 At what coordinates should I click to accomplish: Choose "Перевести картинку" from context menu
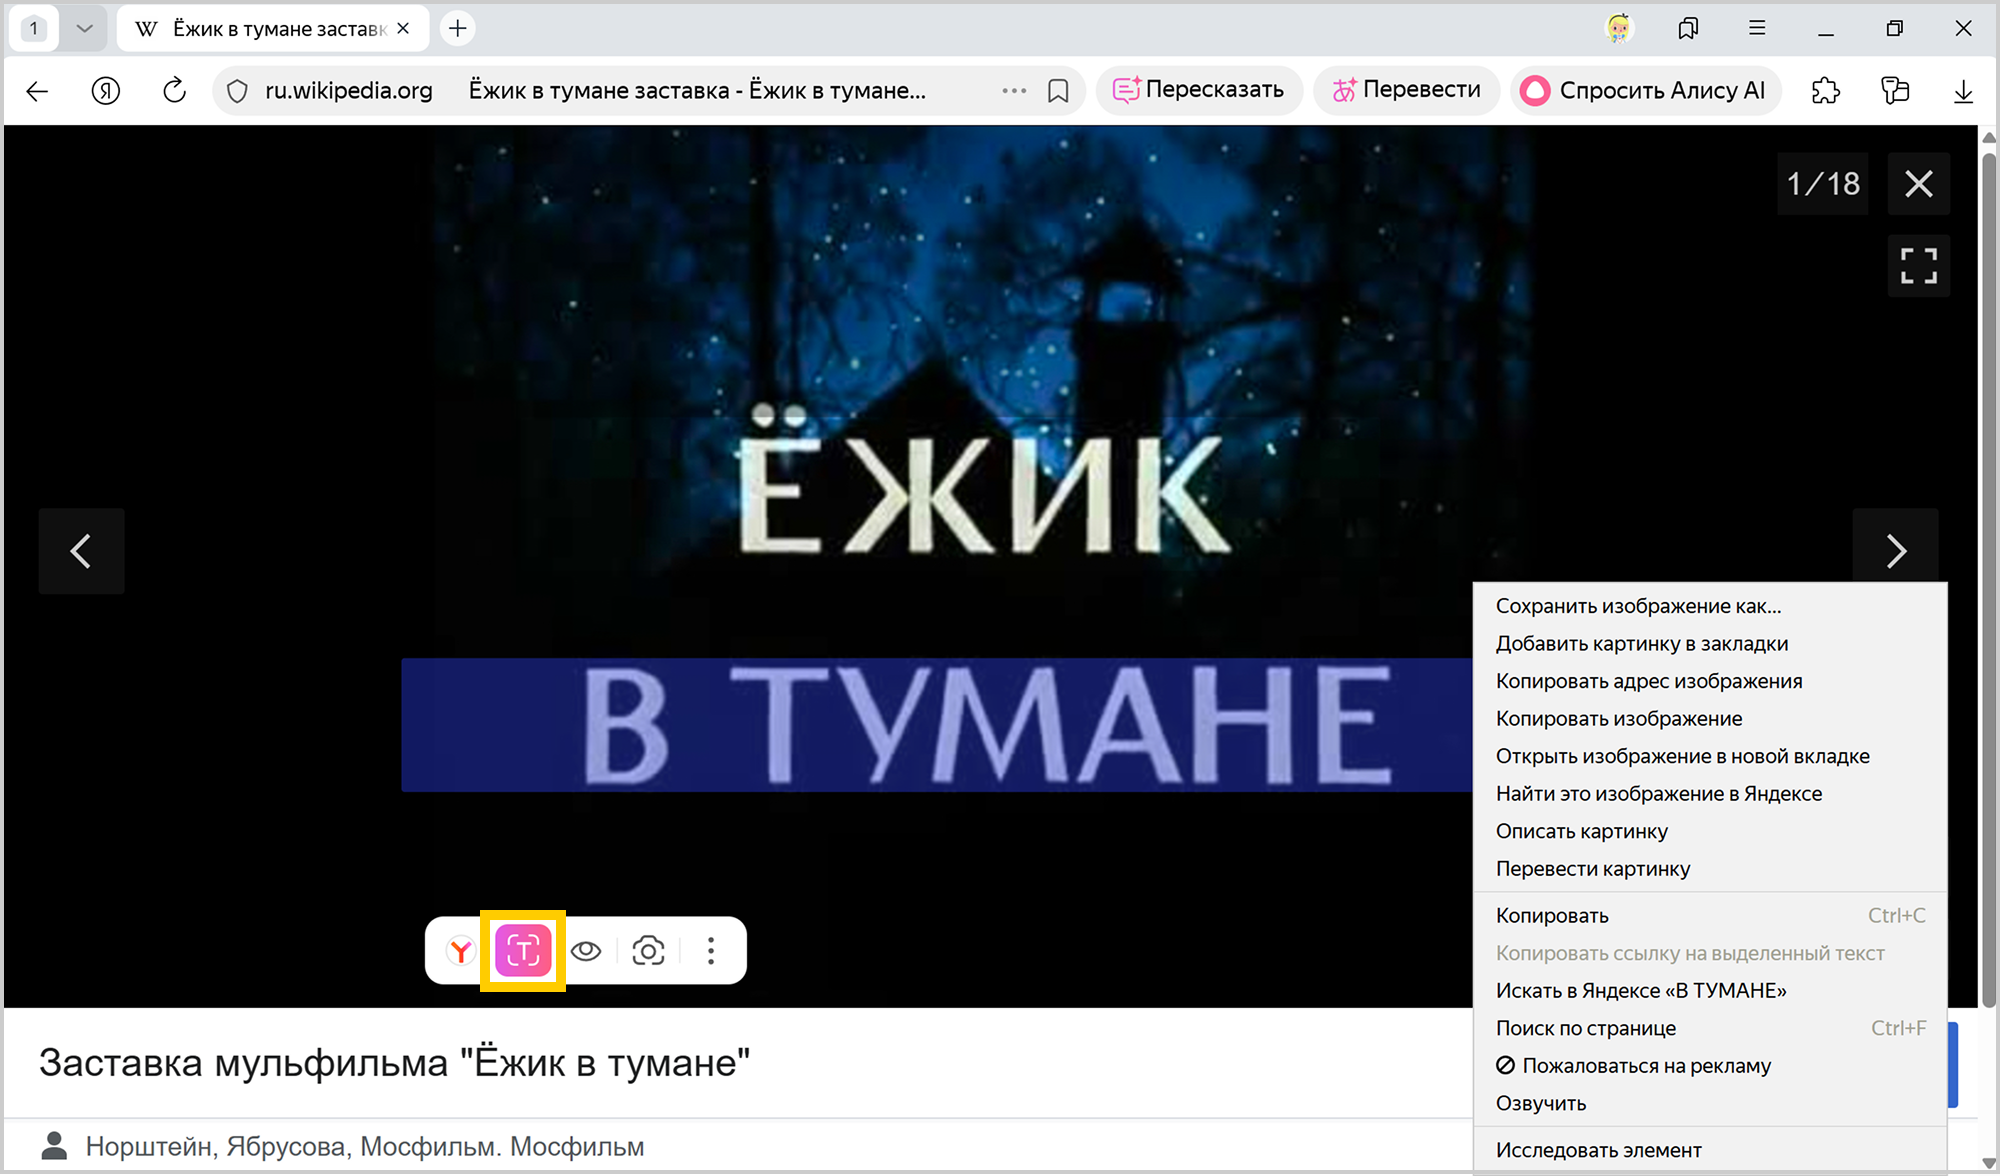point(1592,869)
